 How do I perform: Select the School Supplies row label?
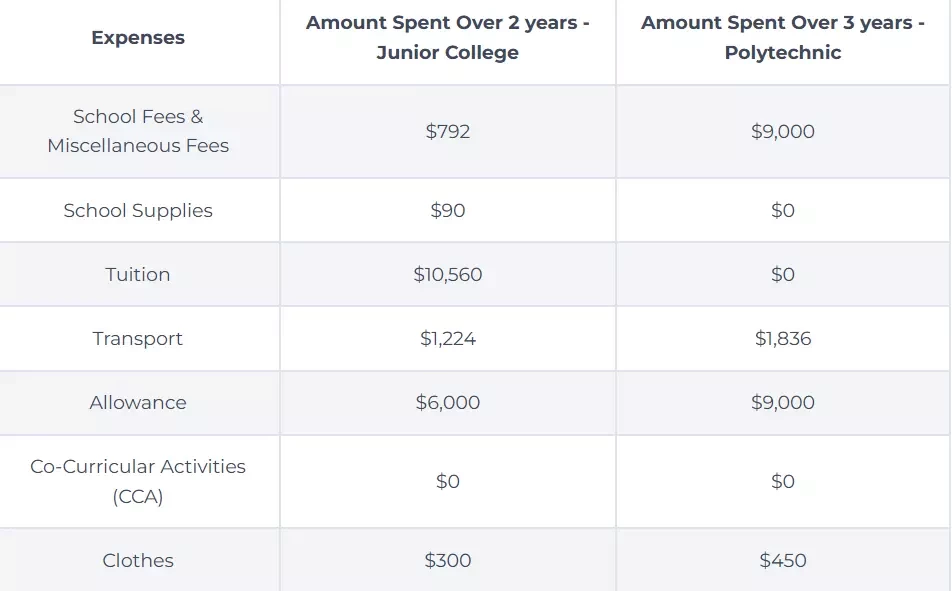(138, 210)
